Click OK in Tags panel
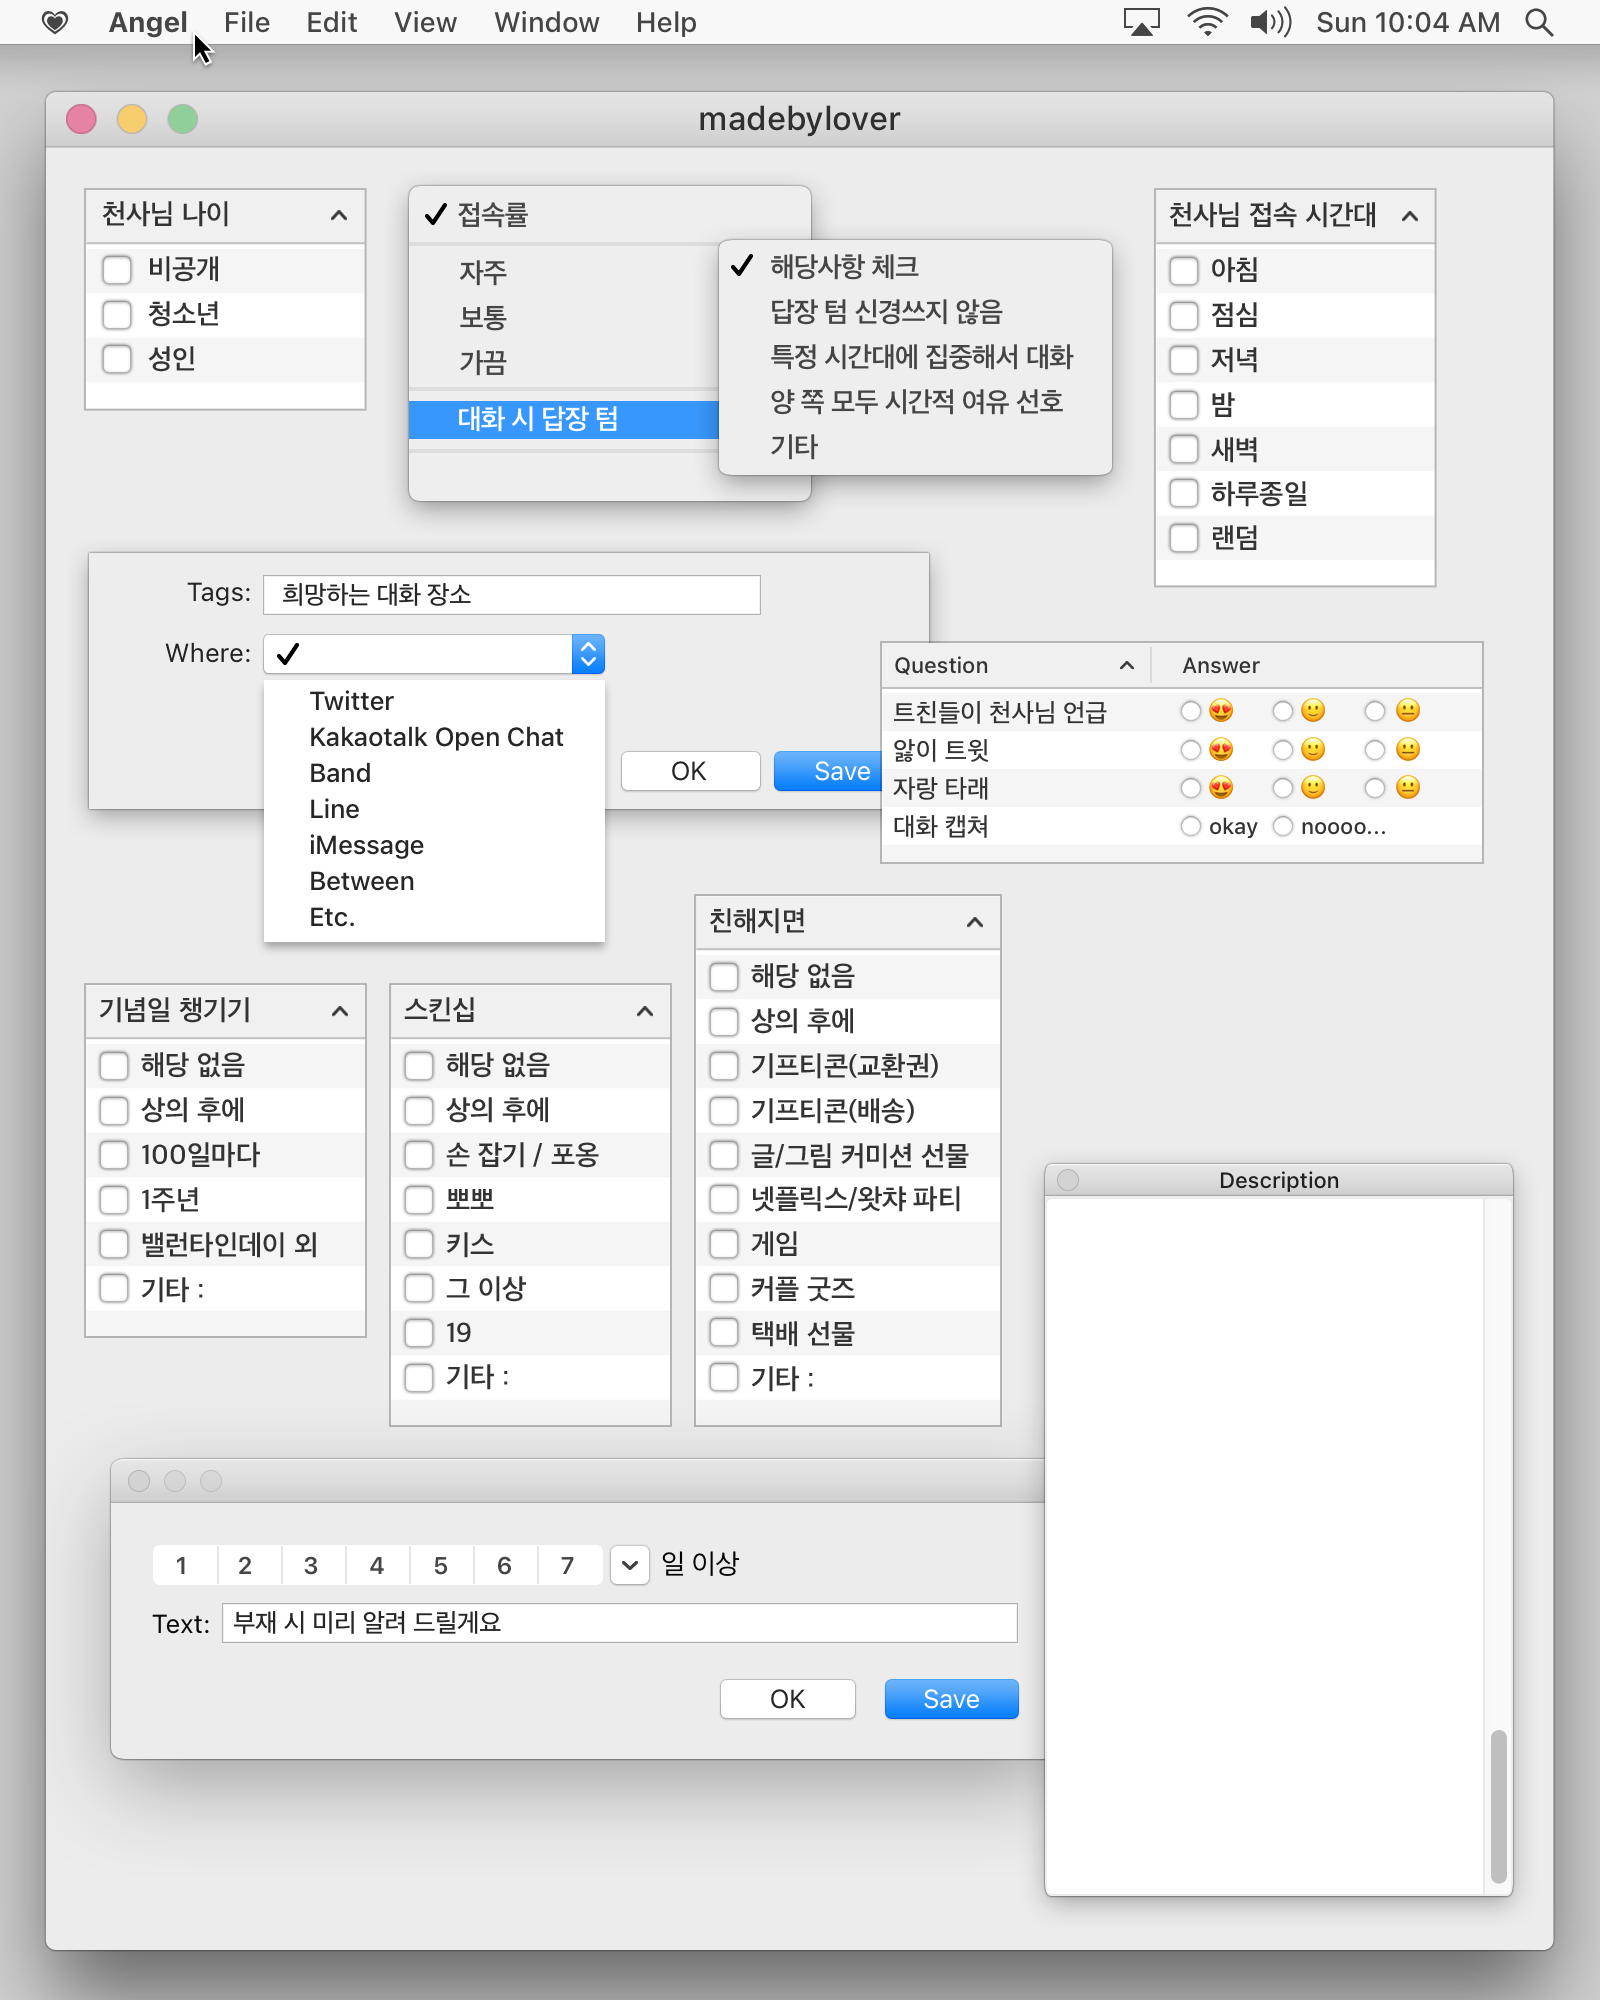Viewport: 1600px width, 2000px height. click(x=690, y=771)
